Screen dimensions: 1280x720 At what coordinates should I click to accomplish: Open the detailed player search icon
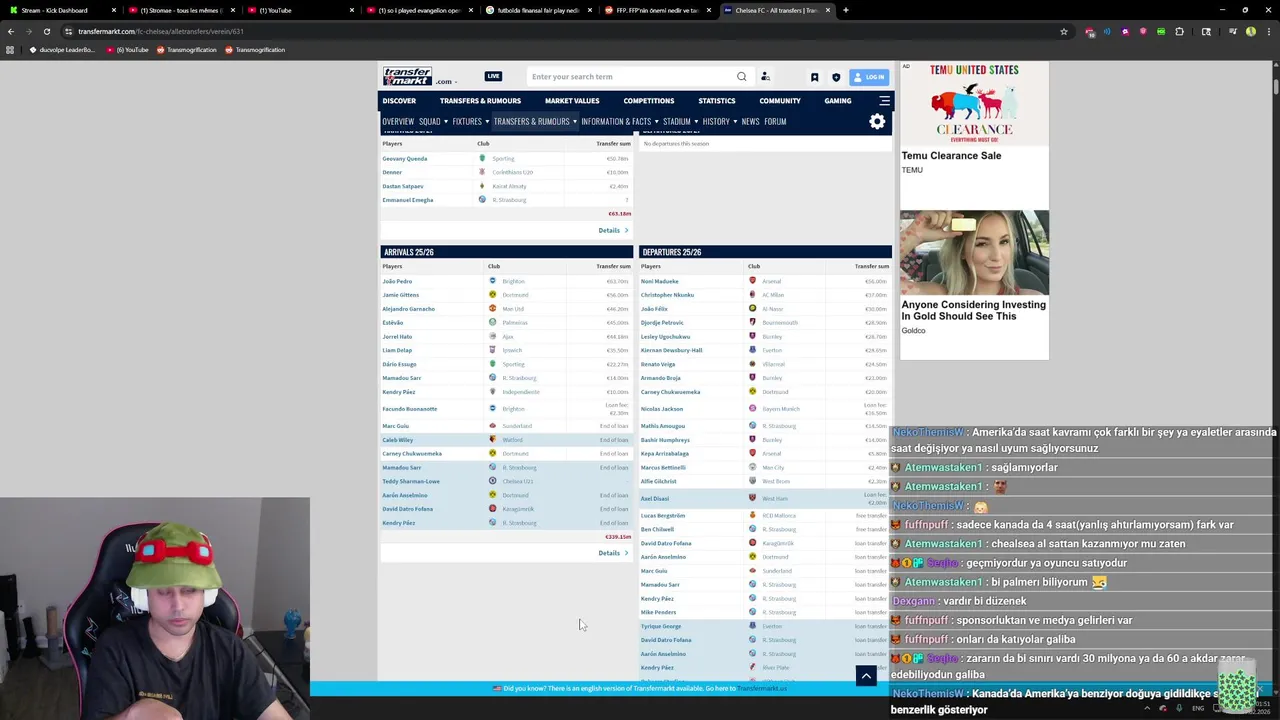(765, 76)
